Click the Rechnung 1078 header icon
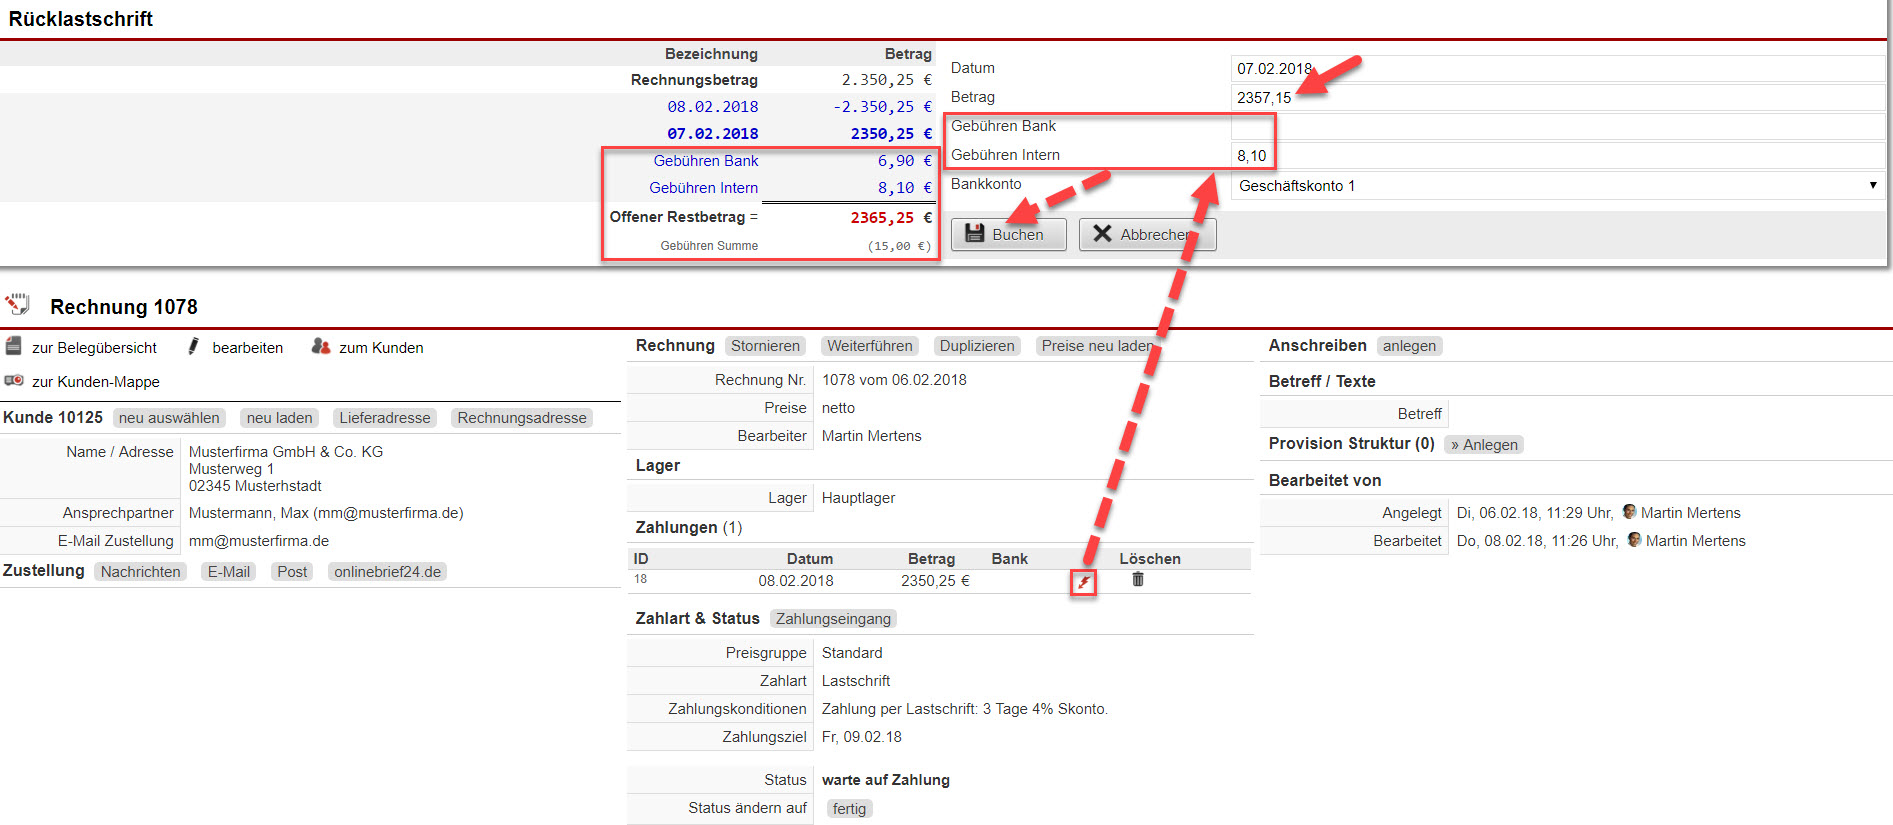This screenshot has width=1893, height=825. 18,304
